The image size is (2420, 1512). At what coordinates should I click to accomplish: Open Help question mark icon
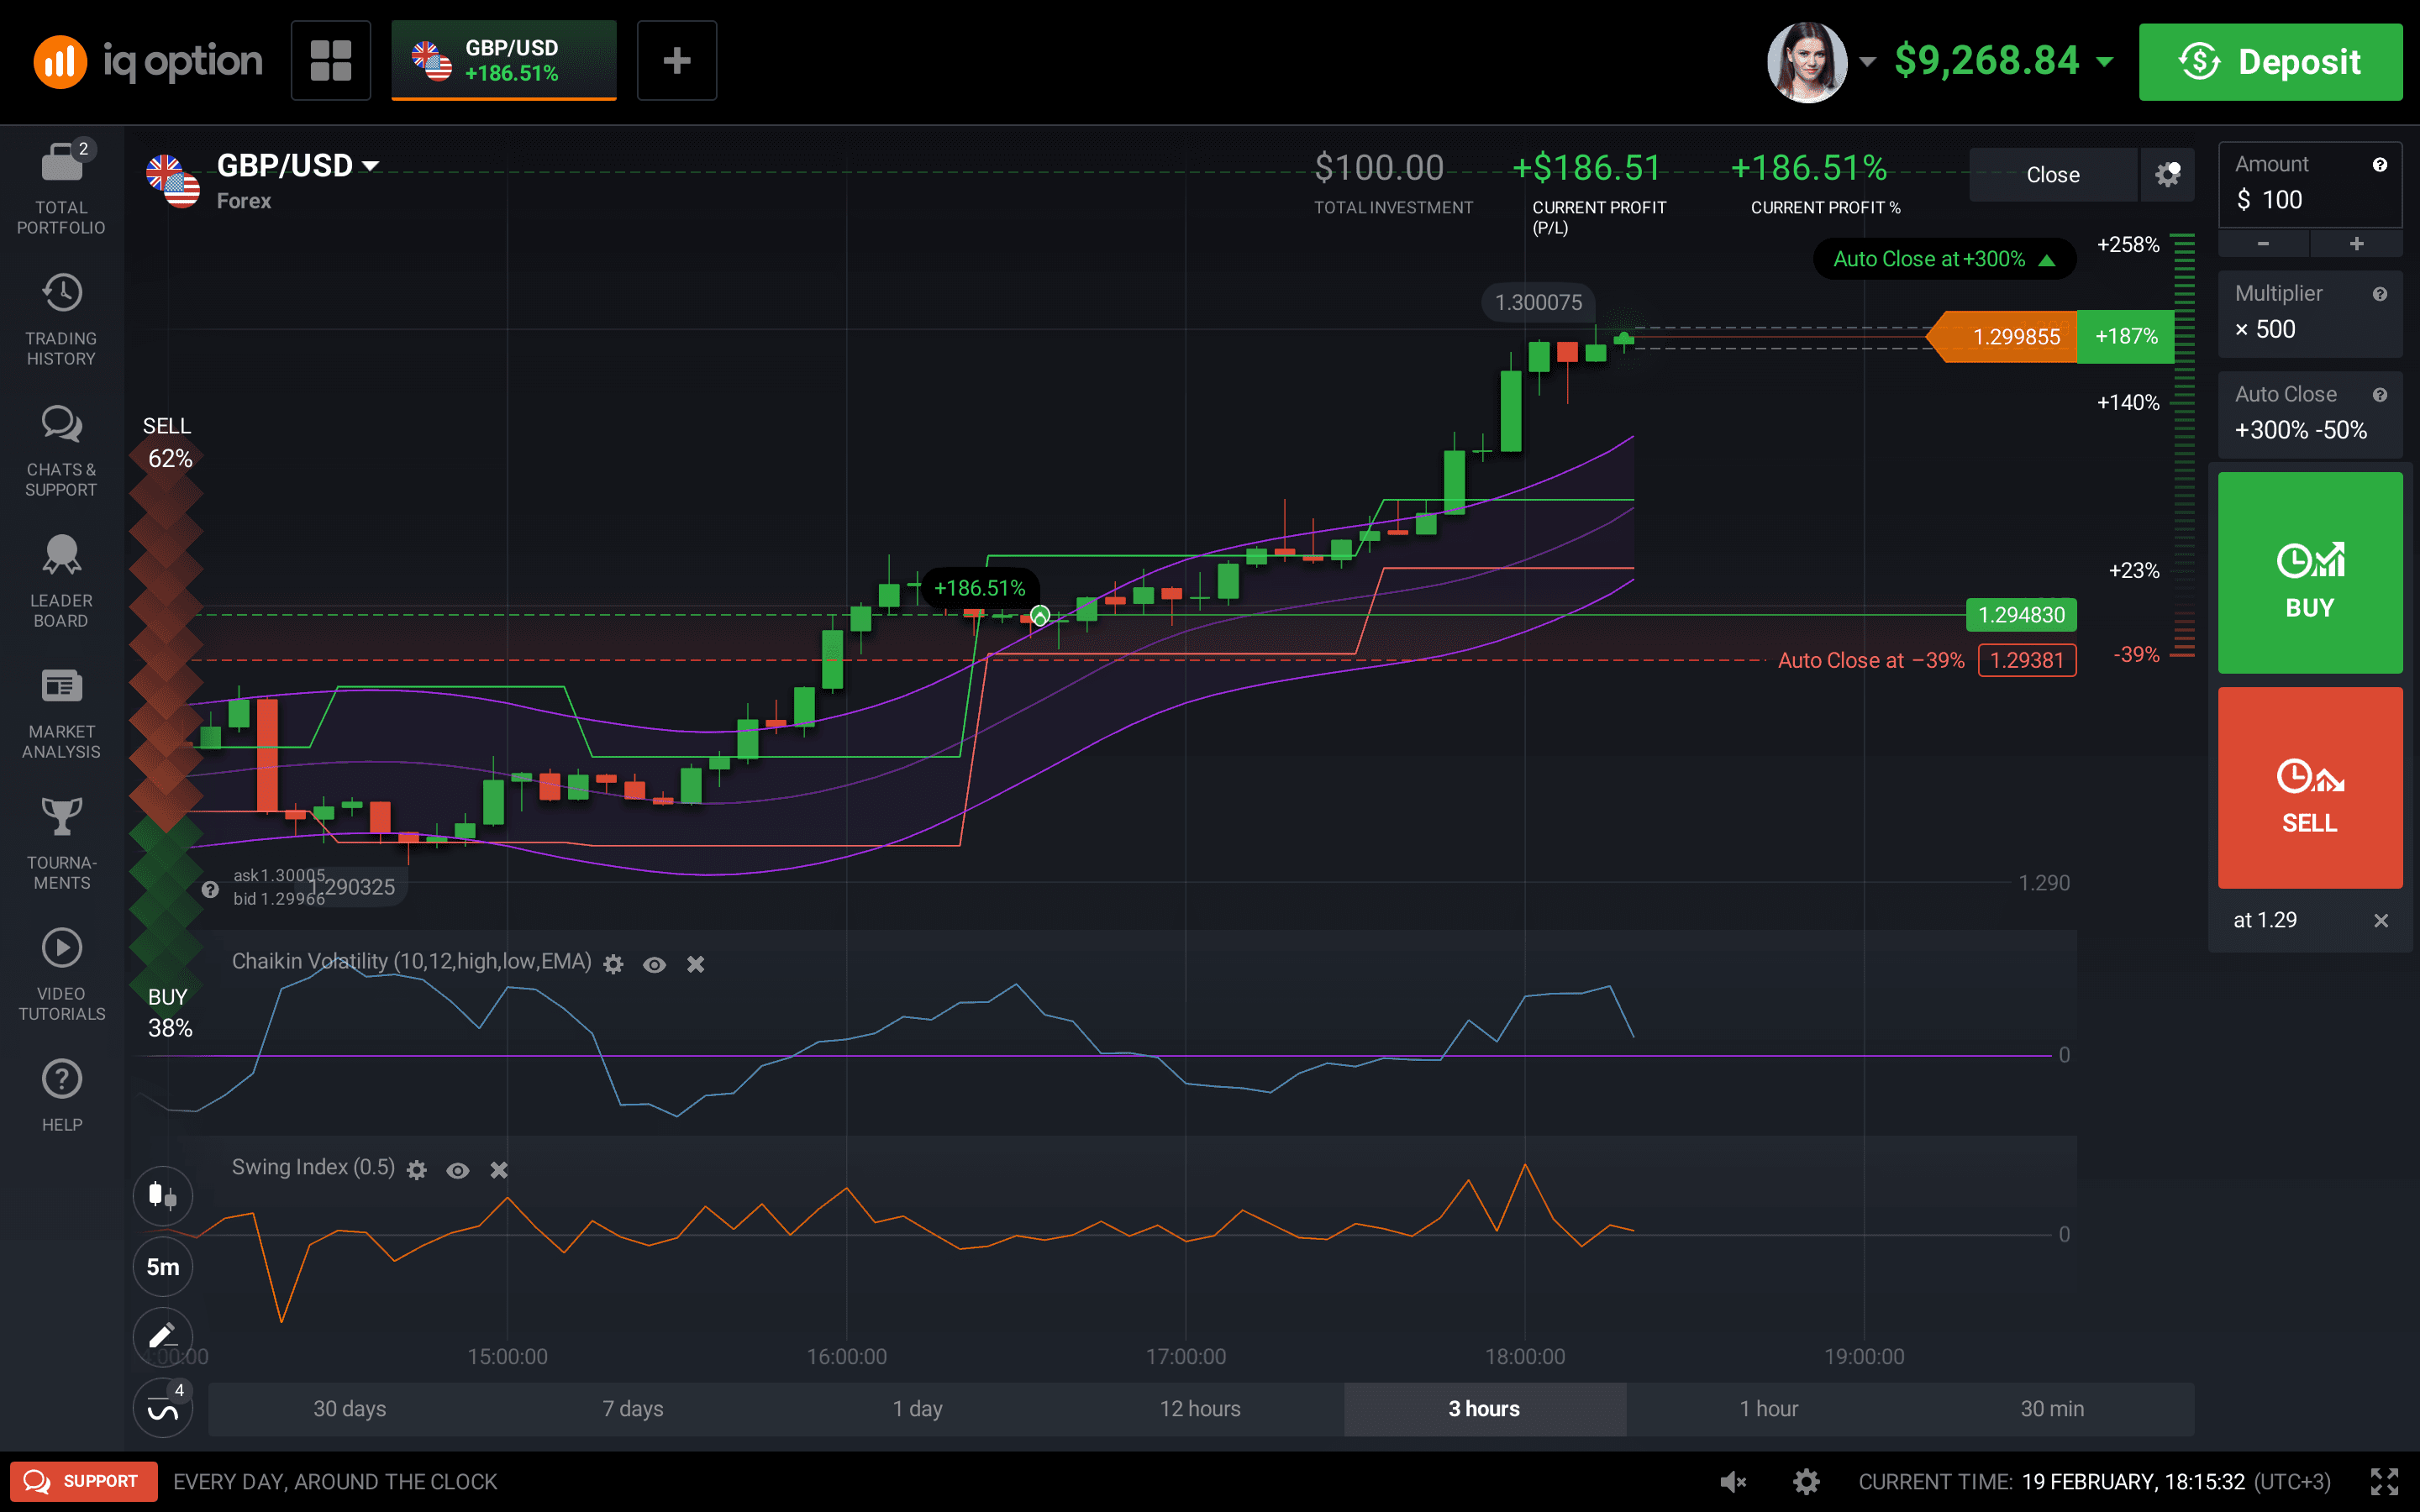[x=61, y=1079]
